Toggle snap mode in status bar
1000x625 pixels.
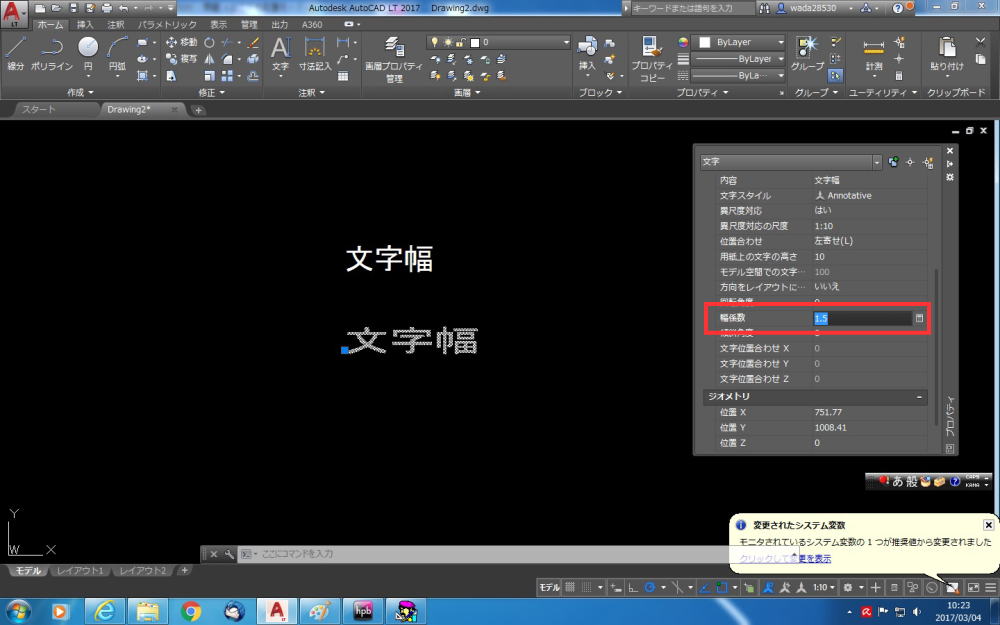(587, 587)
